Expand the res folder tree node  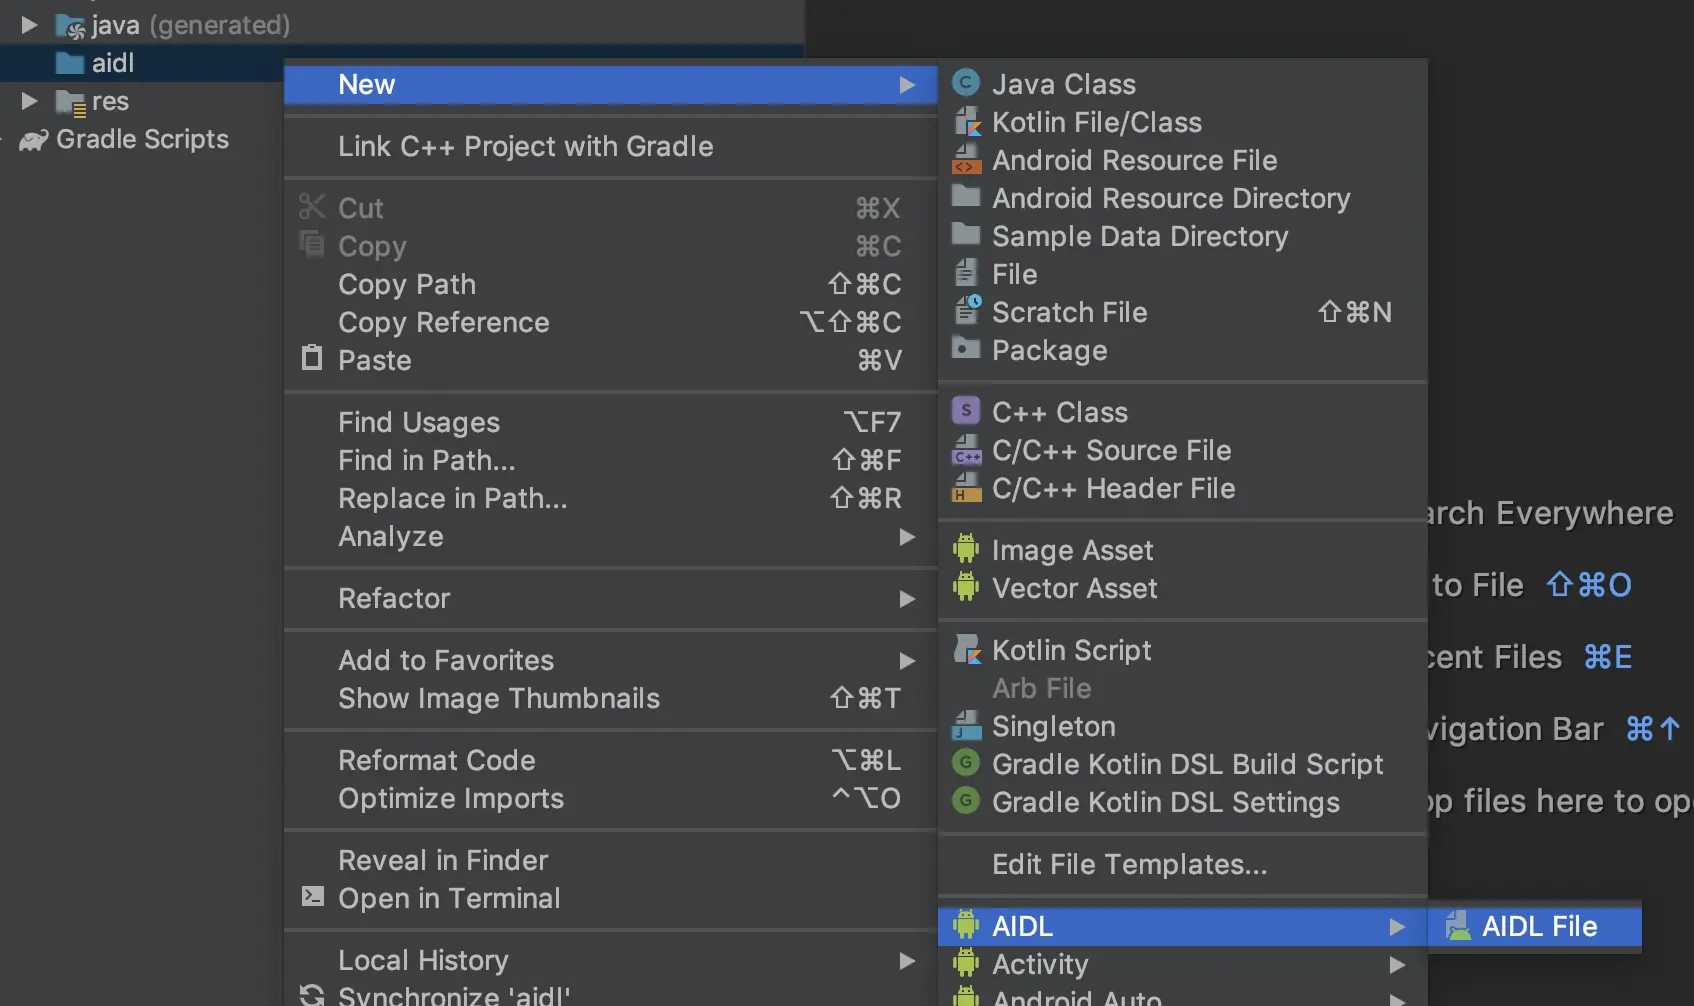pos(30,101)
